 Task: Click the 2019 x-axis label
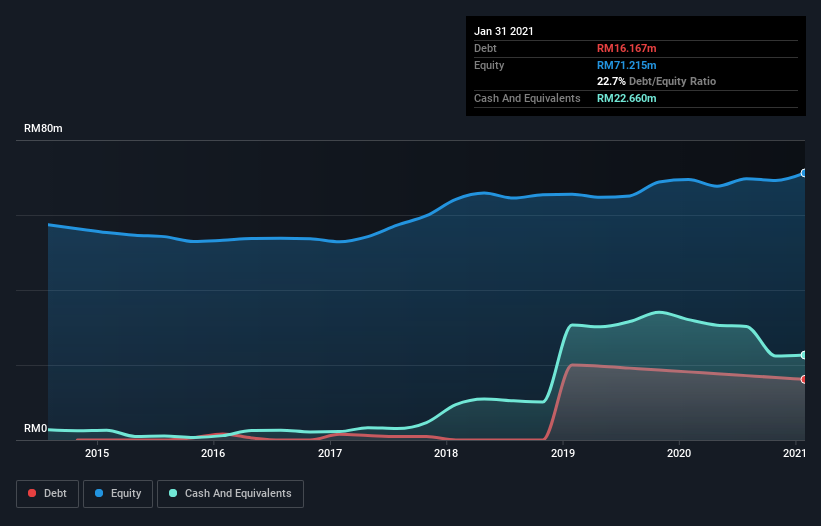[563, 453]
